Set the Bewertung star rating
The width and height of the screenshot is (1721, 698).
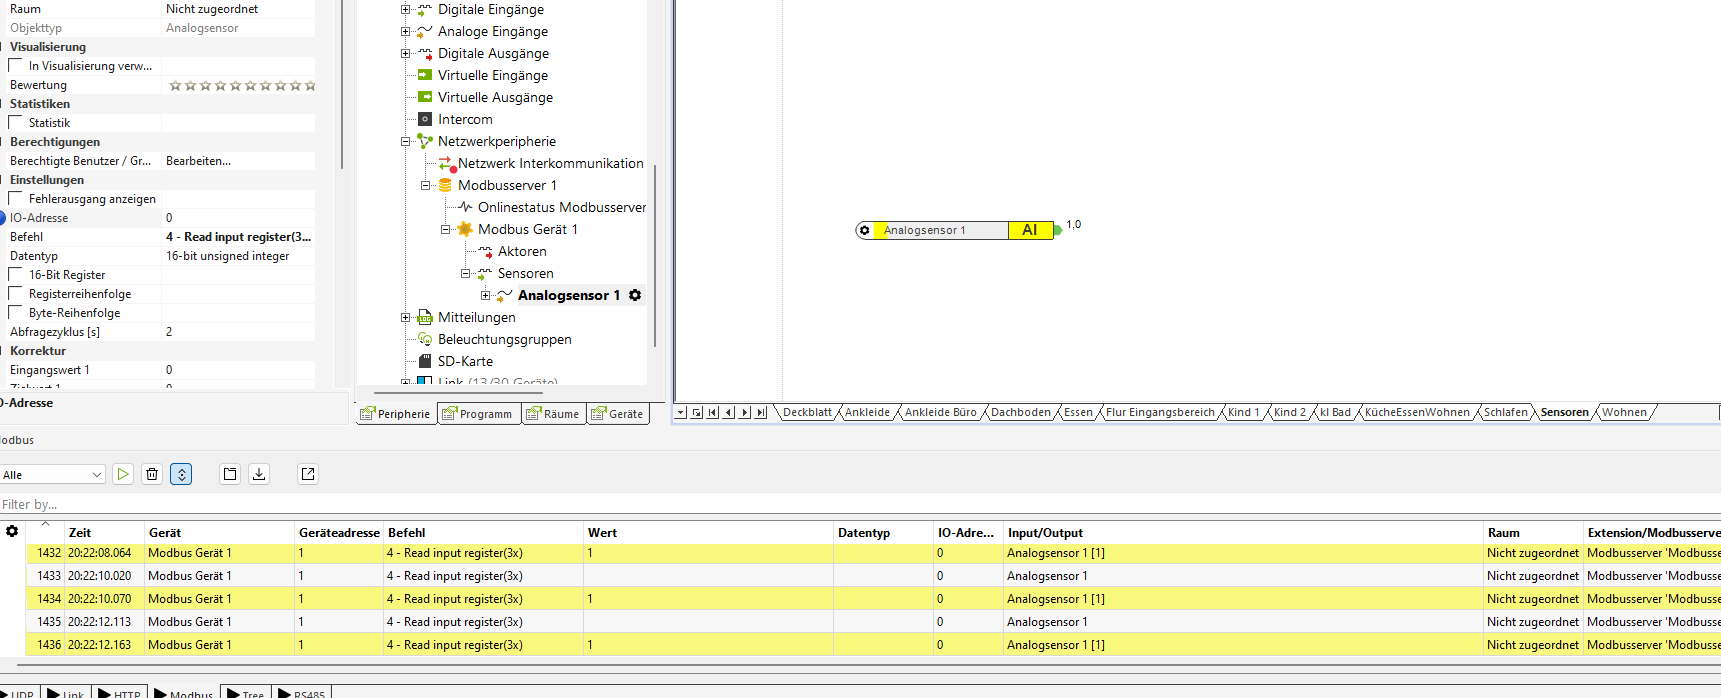click(242, 85)
